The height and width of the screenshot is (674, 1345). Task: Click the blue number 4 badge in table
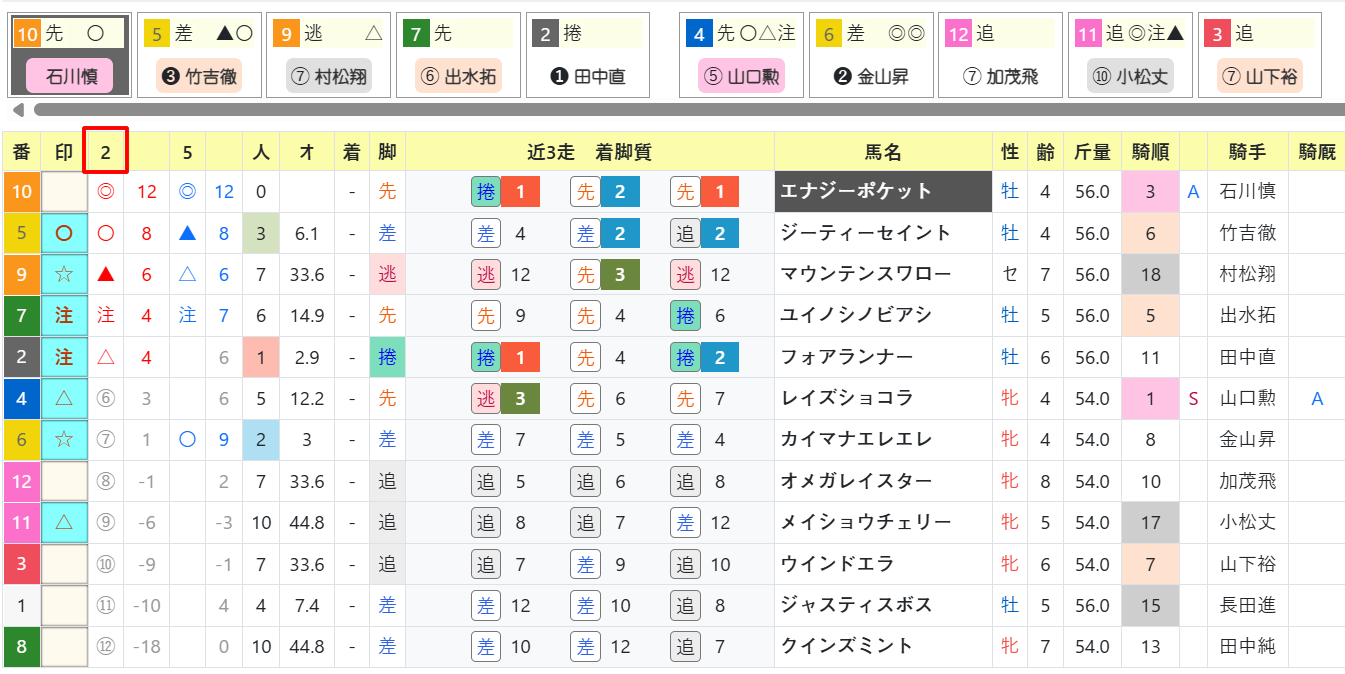[x=21, y=398]
